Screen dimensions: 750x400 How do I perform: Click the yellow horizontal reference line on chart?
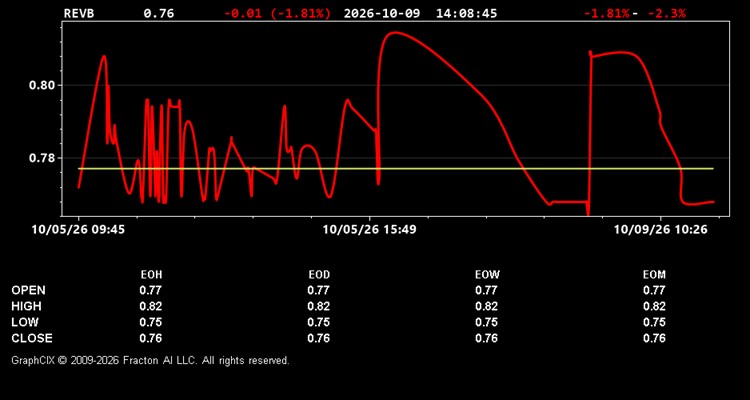(396, 168)
